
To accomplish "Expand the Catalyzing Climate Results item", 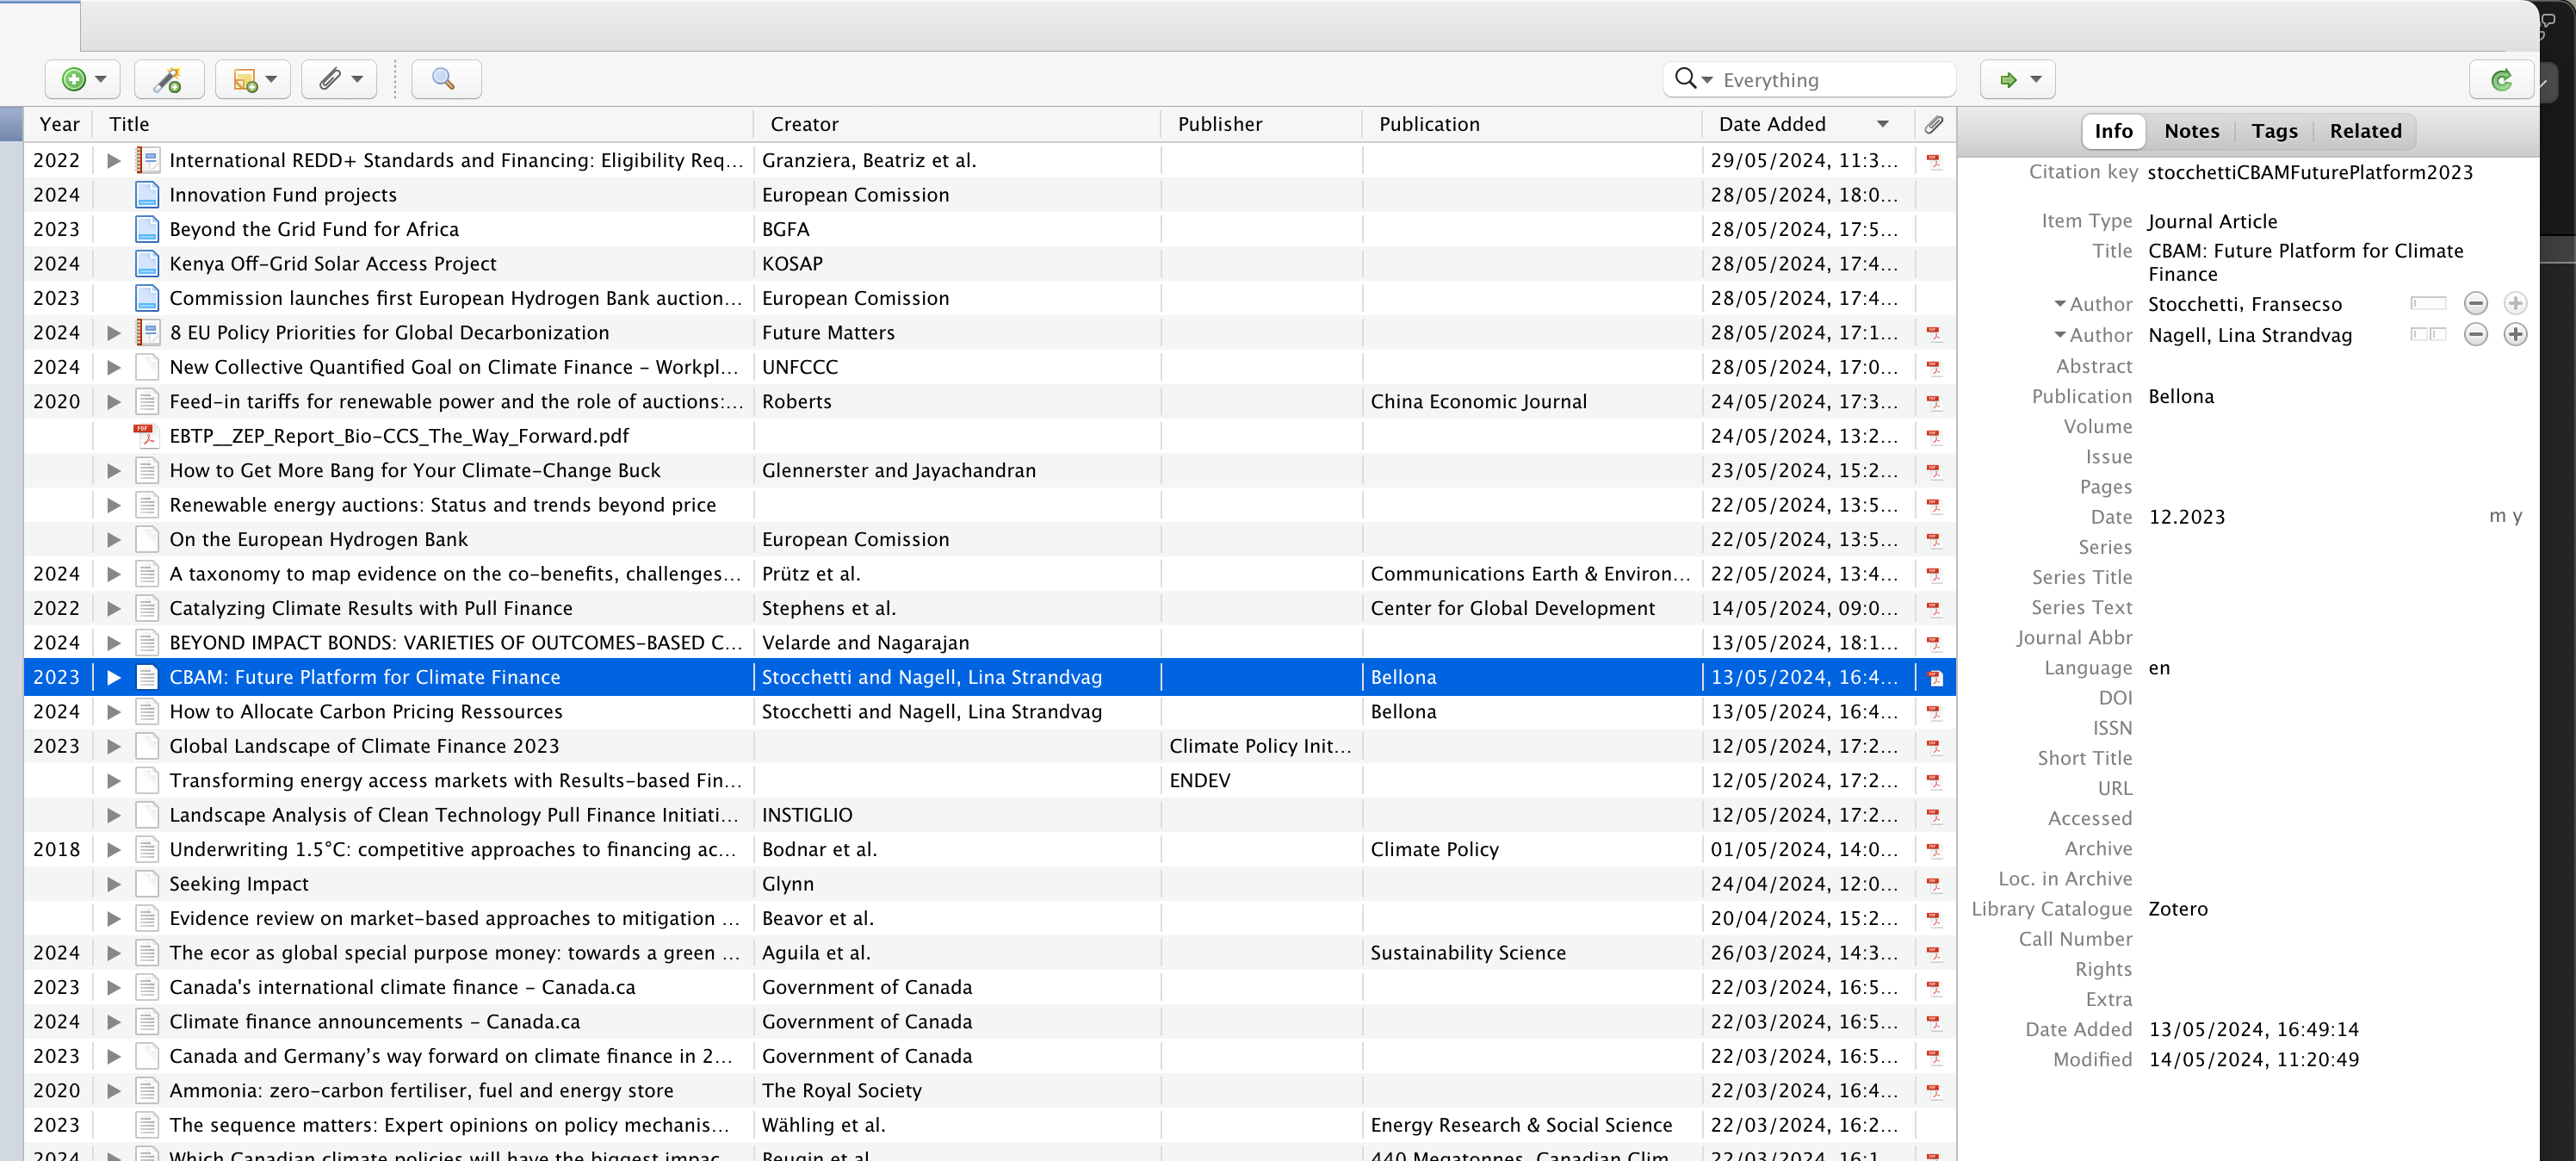I will pyautogui.click(x=114, y=609).
